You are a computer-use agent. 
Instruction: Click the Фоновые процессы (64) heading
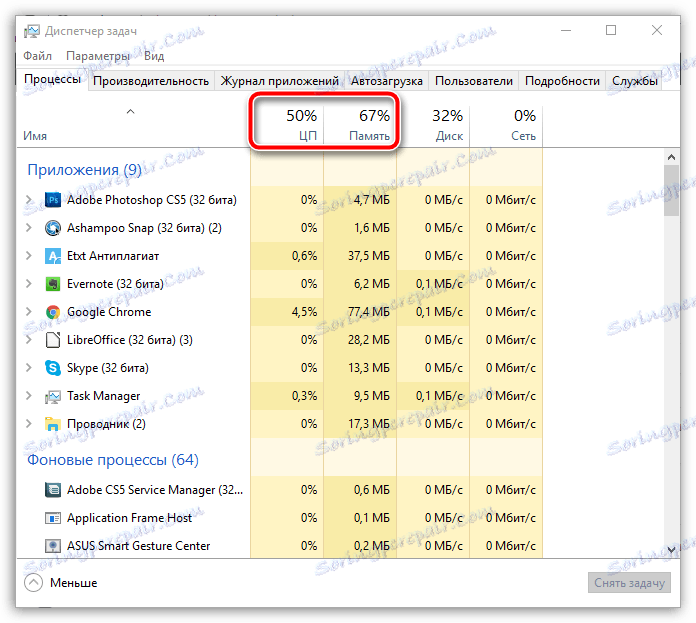(113, 460)
